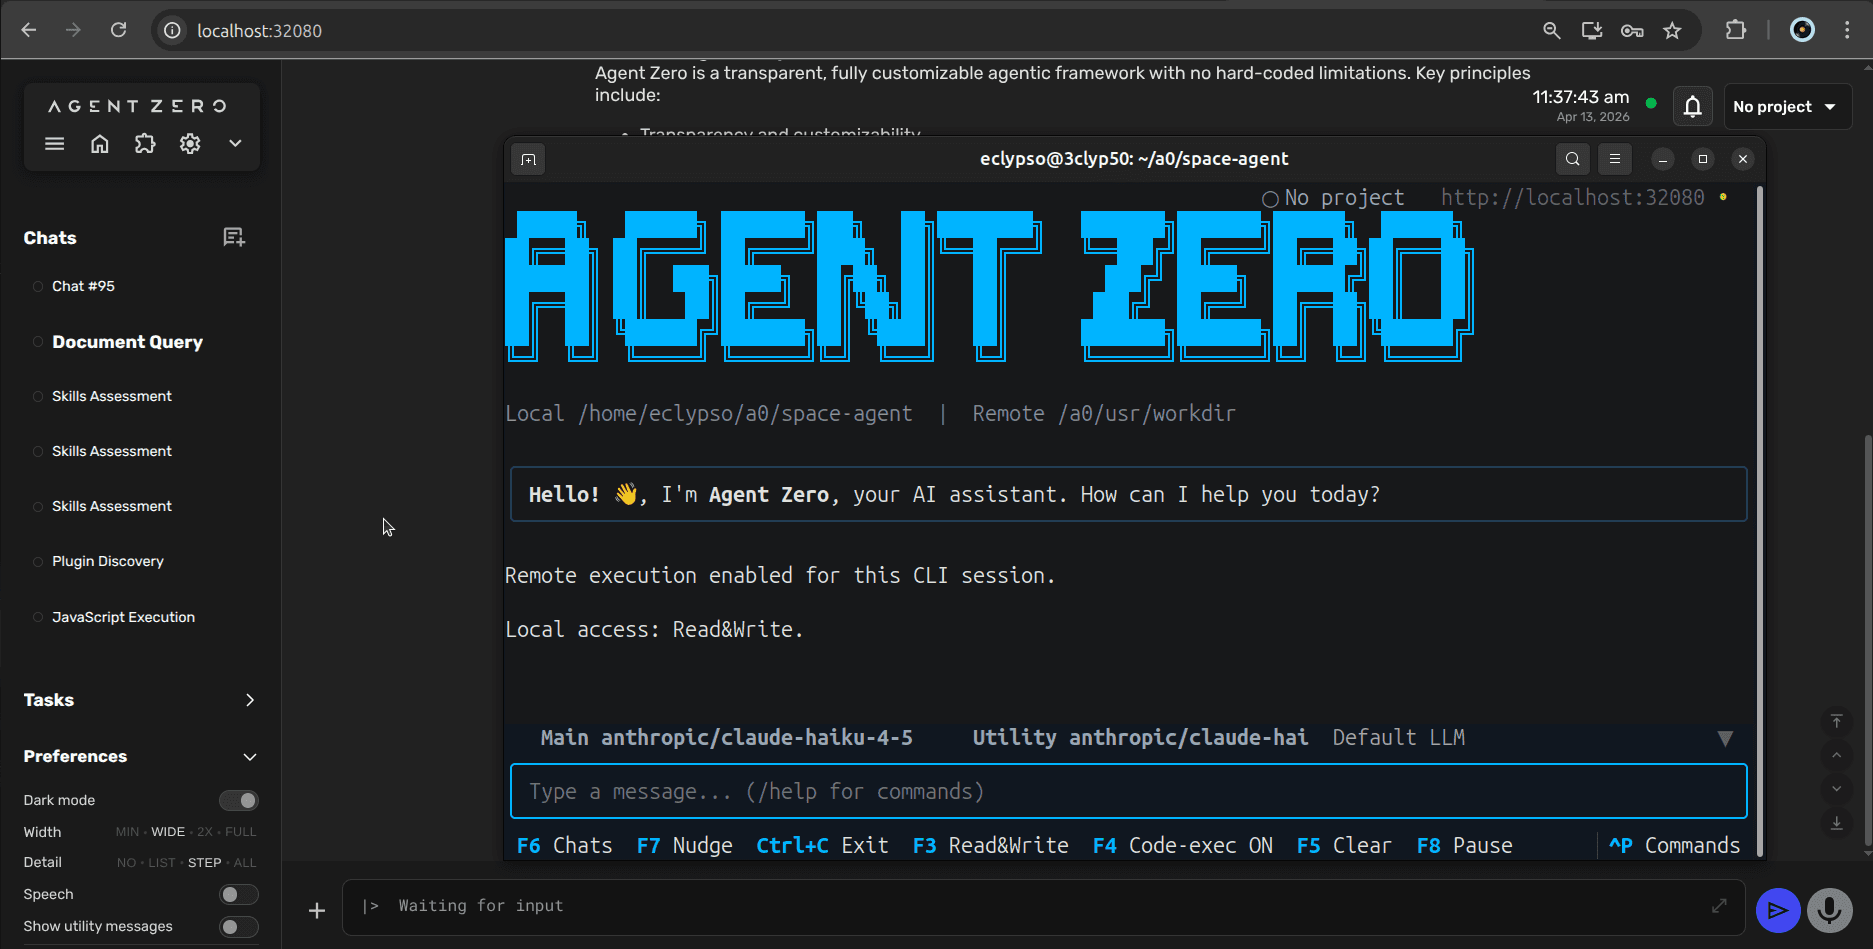The width and height of the screenshot is (1873, 949).
Task: Set width to FULL
Action: (x=241, y=832)
